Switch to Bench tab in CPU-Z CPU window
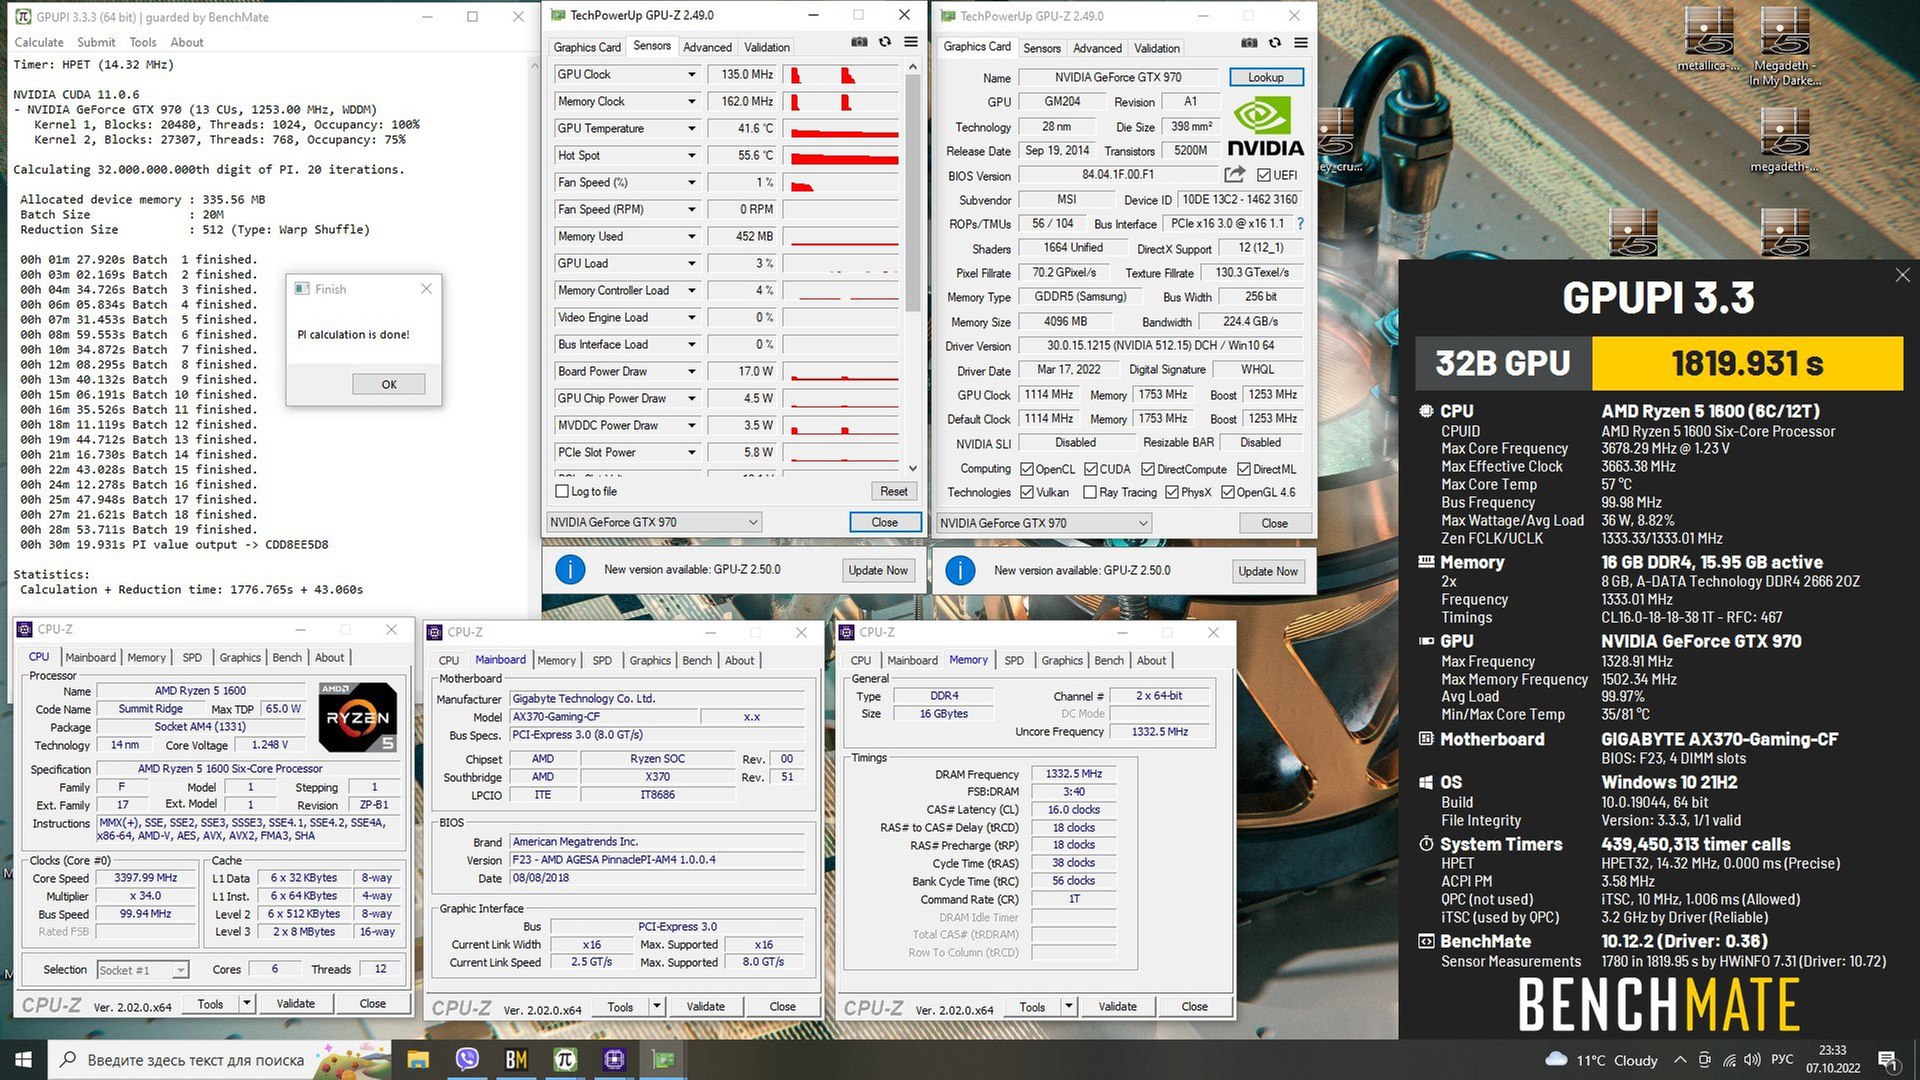 click(x=287, y=657)
